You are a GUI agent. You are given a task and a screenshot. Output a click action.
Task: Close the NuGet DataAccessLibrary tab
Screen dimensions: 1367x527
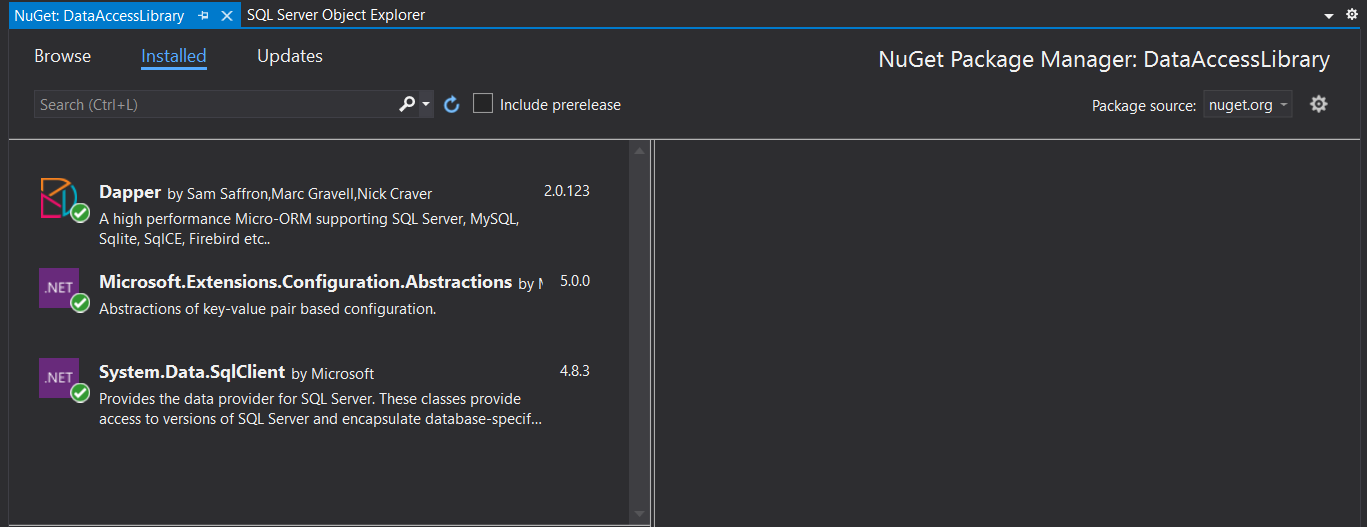[227, 16]
